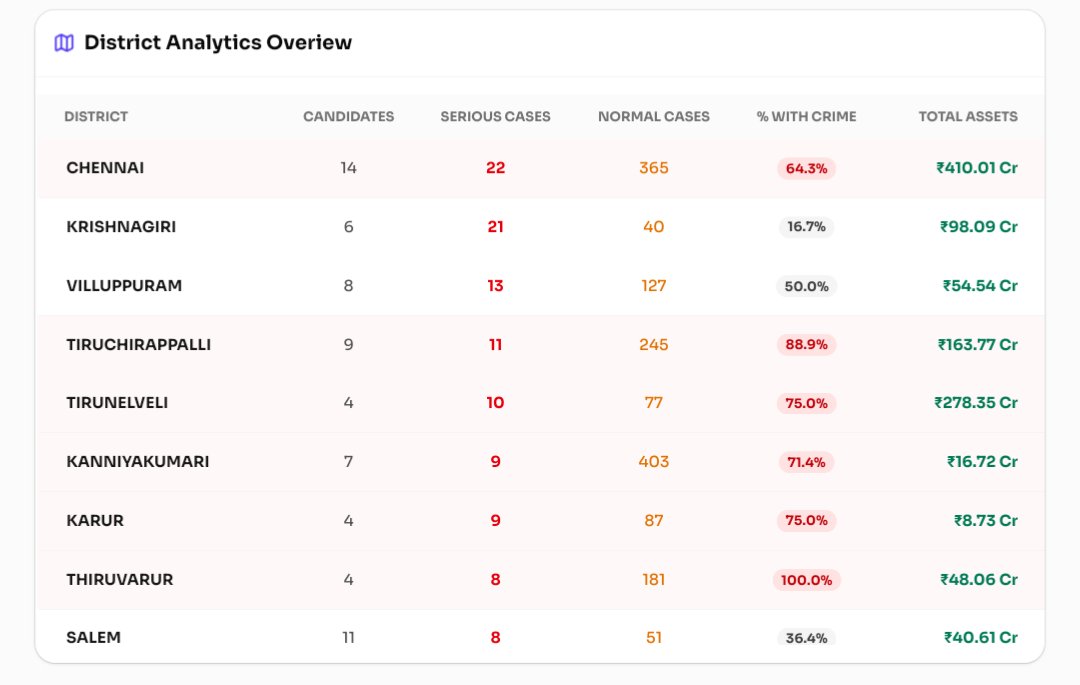Click Thiruvarur's 100.0% crime badge

pyautogui.click(x=806, y=580)
